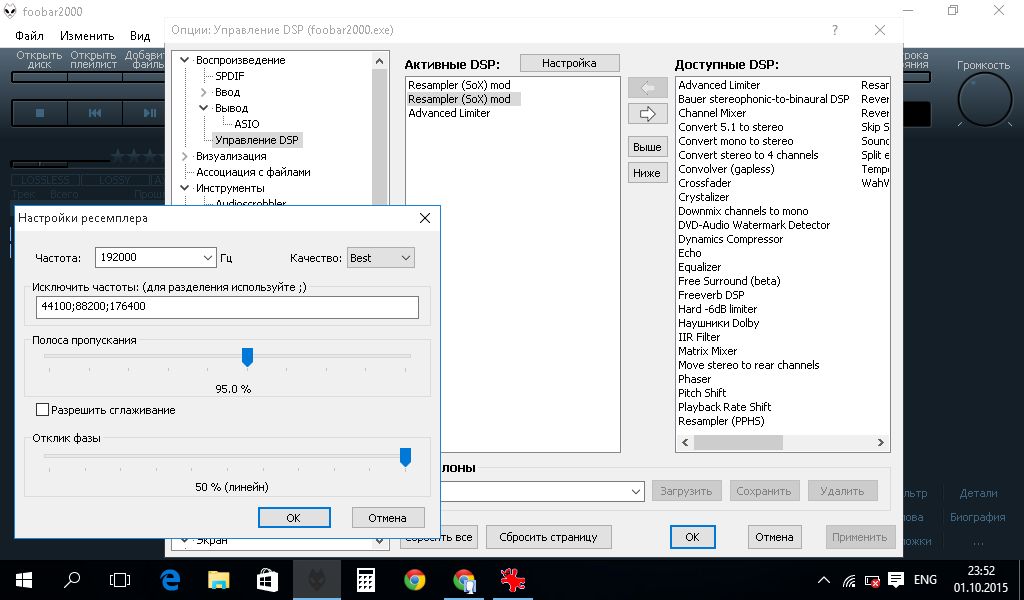This screenshot has height=600, width=1024.
Task: Select Resampler (PPHS) in available DSP
Action: point(721,421)
